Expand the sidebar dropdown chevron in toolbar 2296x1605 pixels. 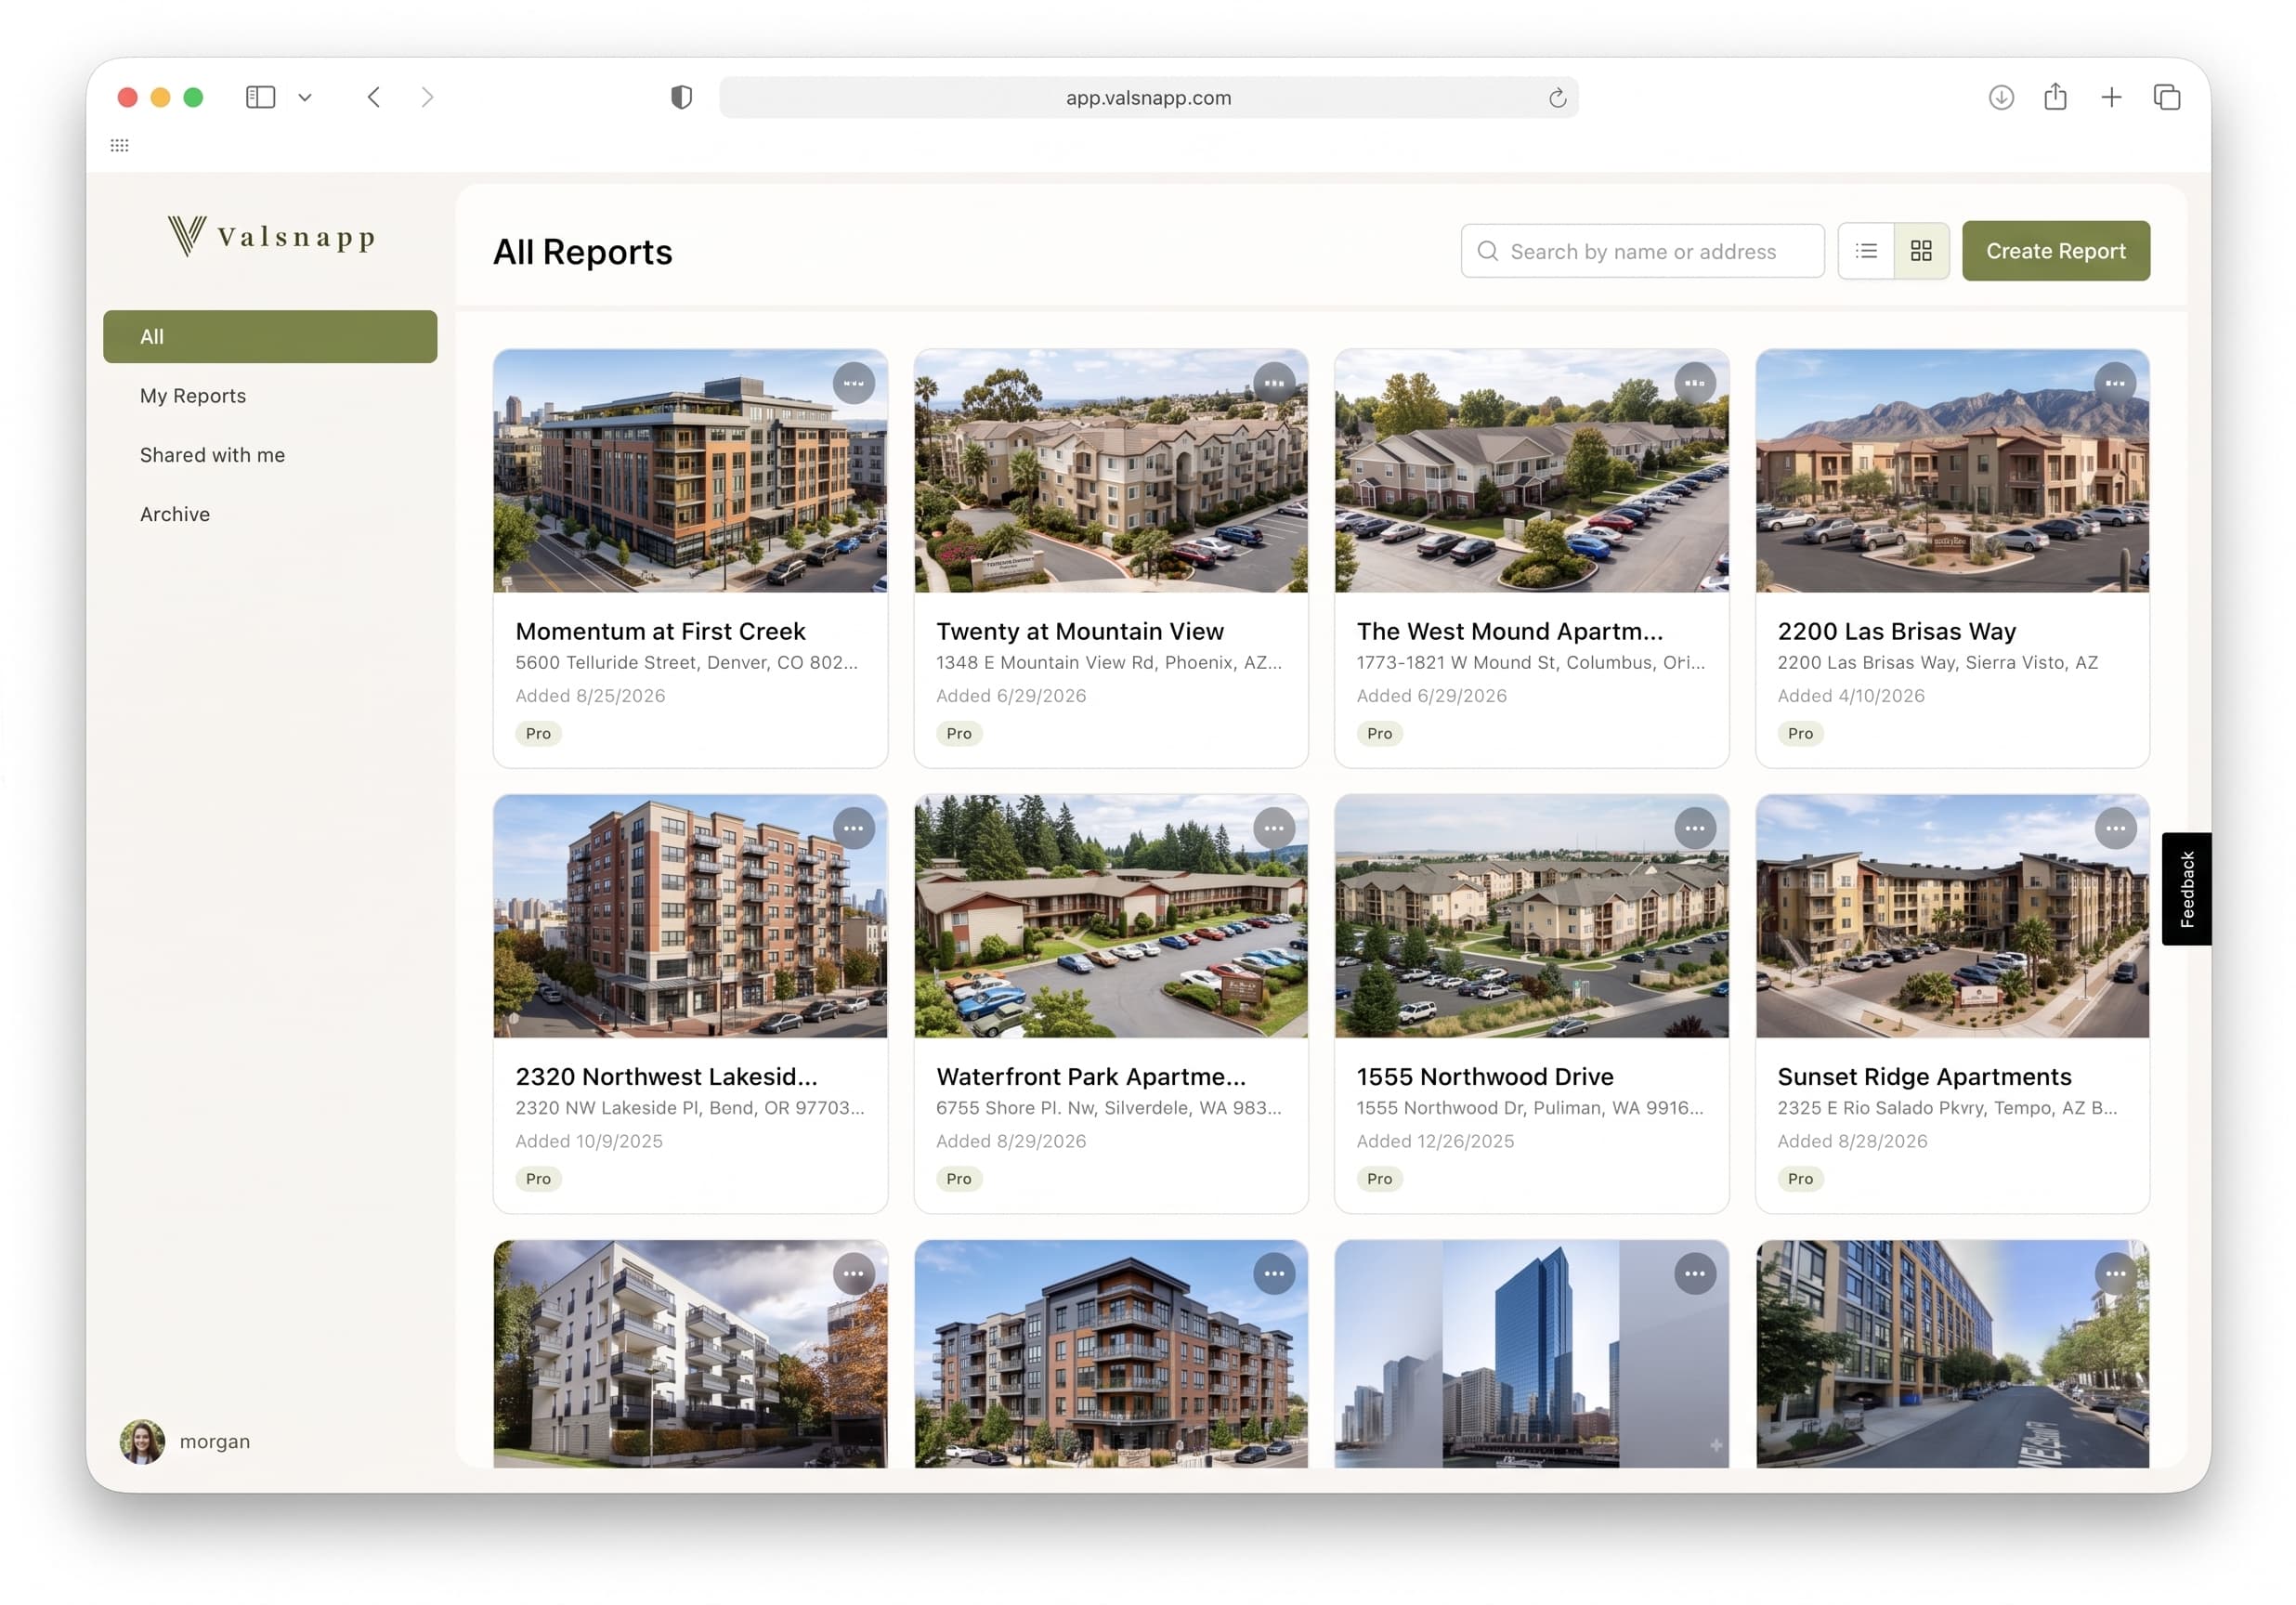pyautogui.click(x=305, y=97)
